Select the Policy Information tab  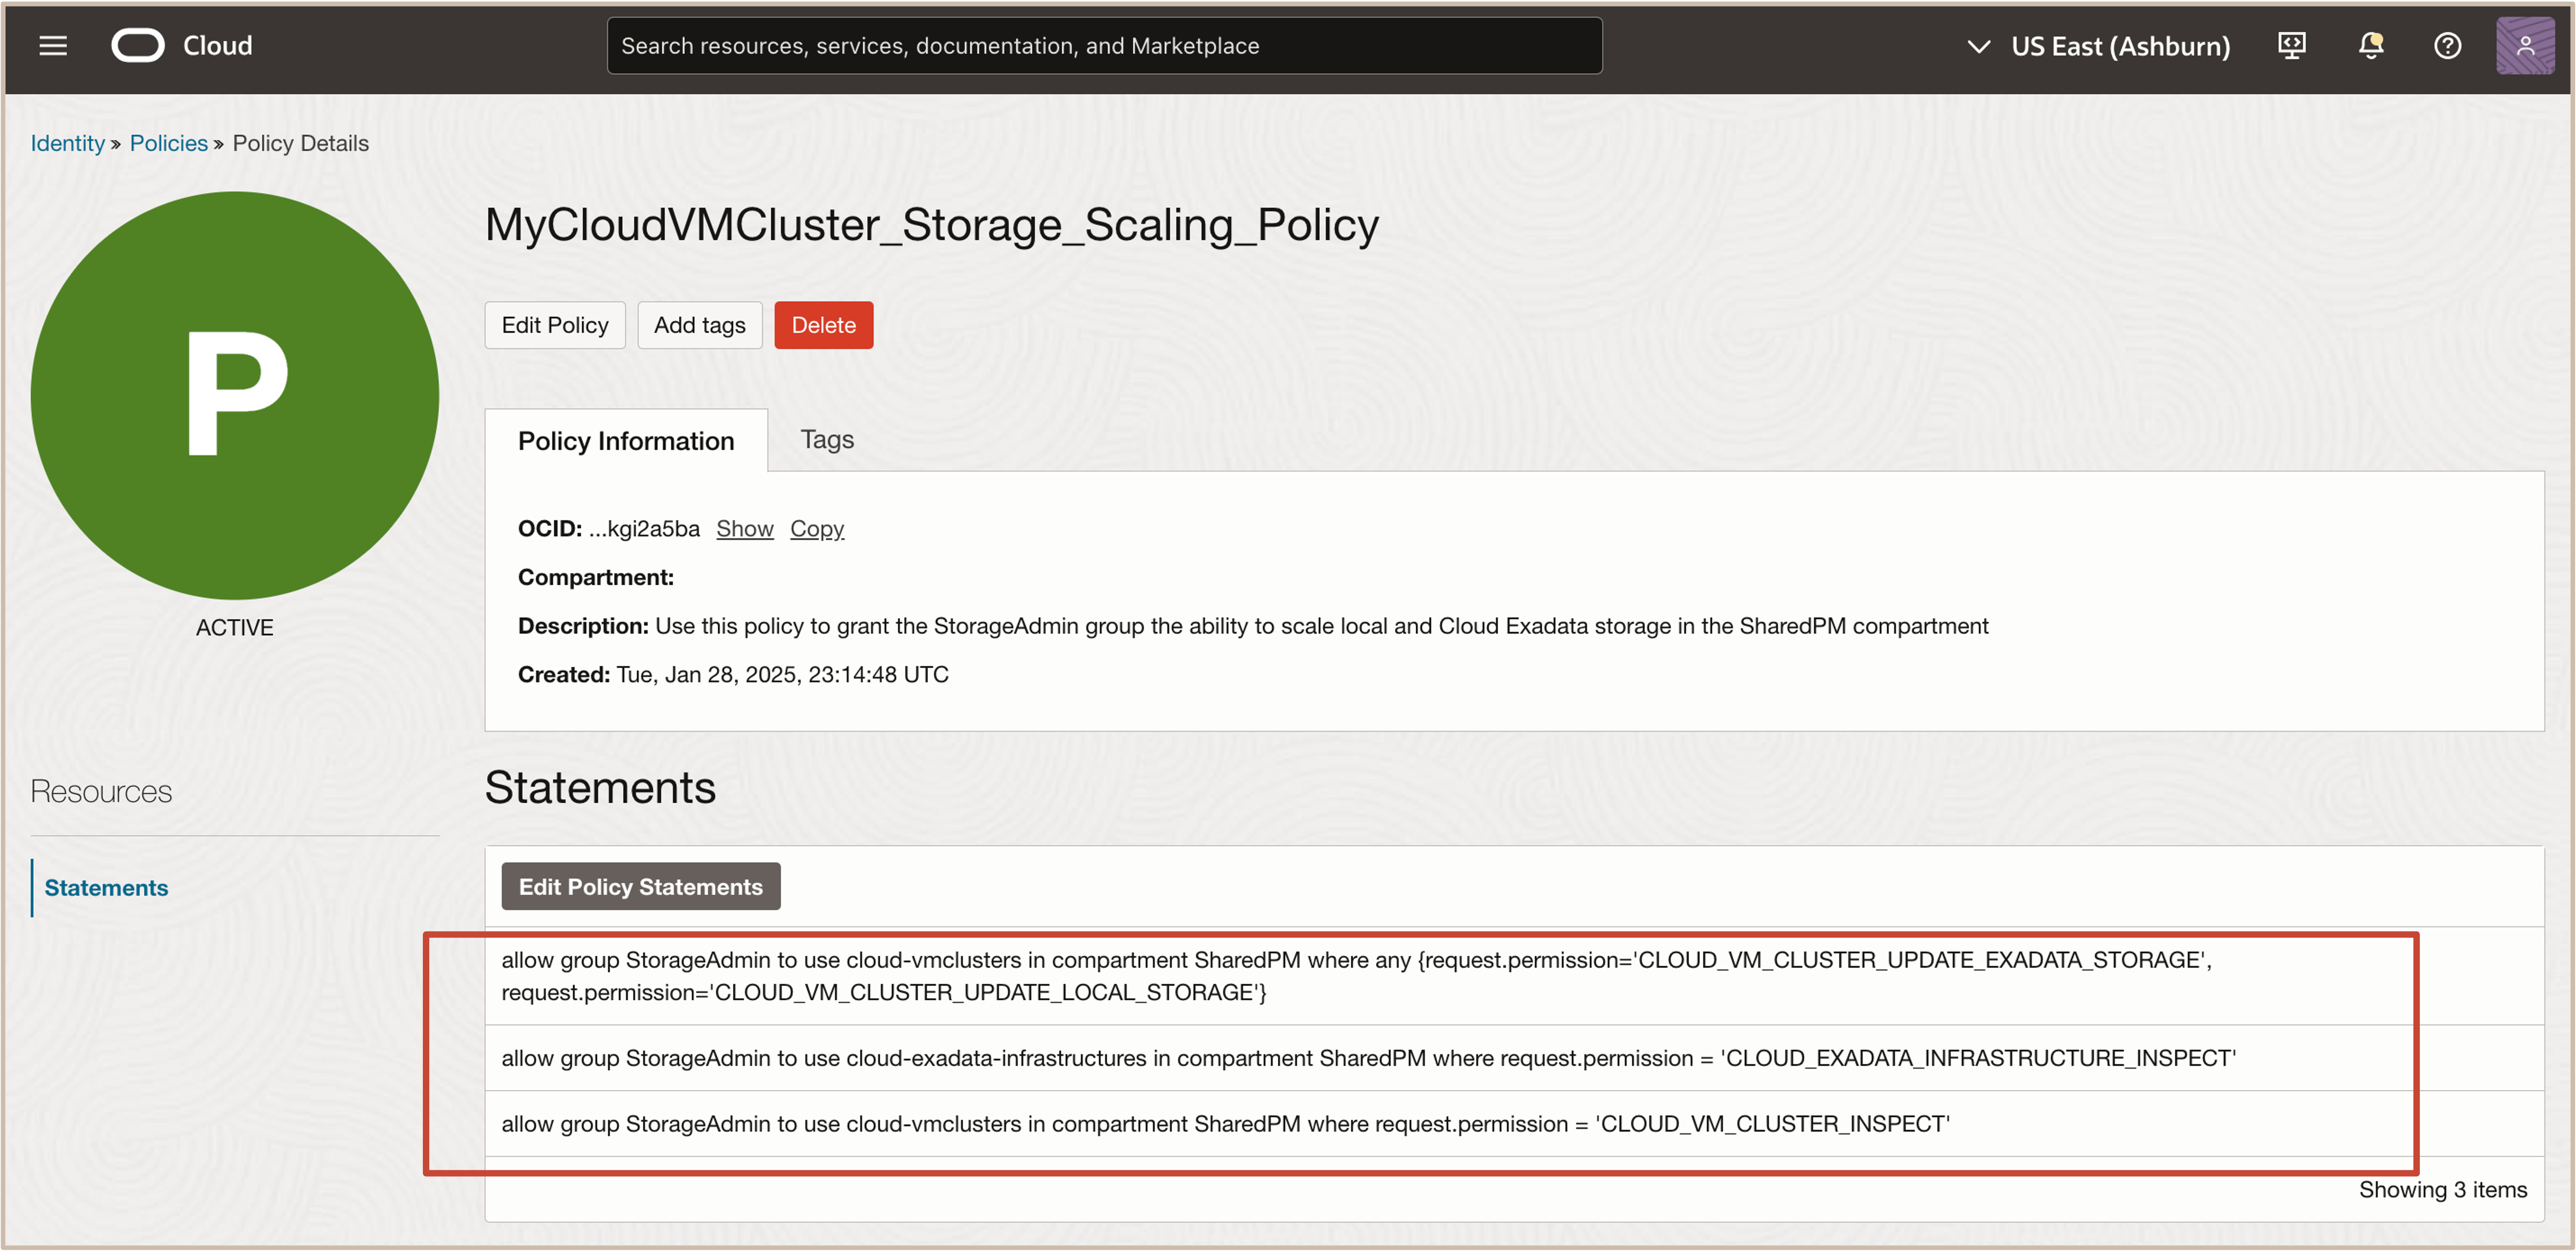tap(625, 441)
